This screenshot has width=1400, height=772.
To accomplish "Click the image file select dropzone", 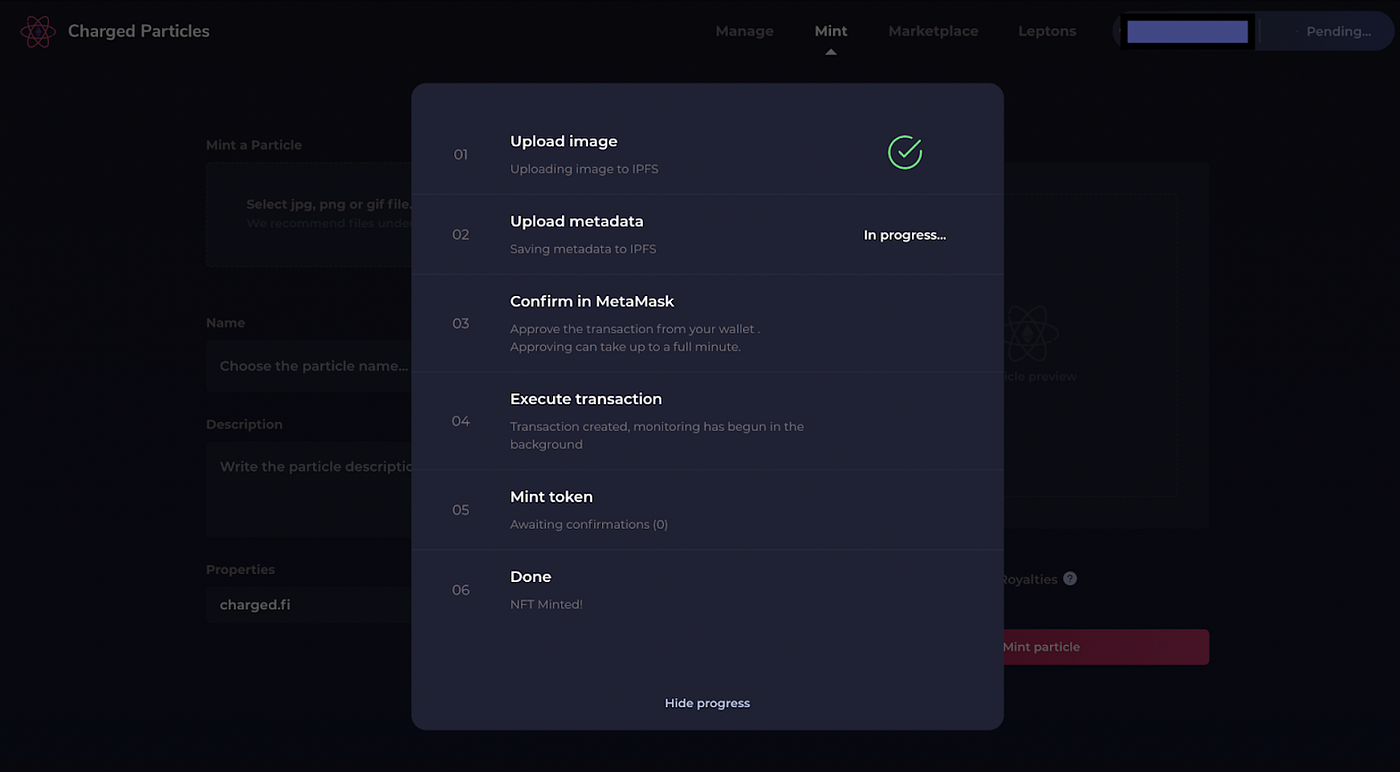I will point(309,214).
